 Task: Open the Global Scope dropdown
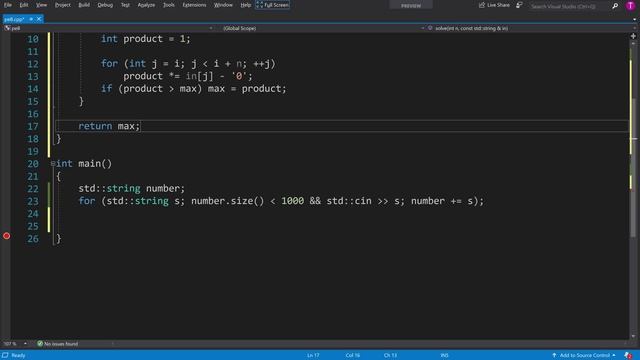pyautogui.click(x=321, y=28)
